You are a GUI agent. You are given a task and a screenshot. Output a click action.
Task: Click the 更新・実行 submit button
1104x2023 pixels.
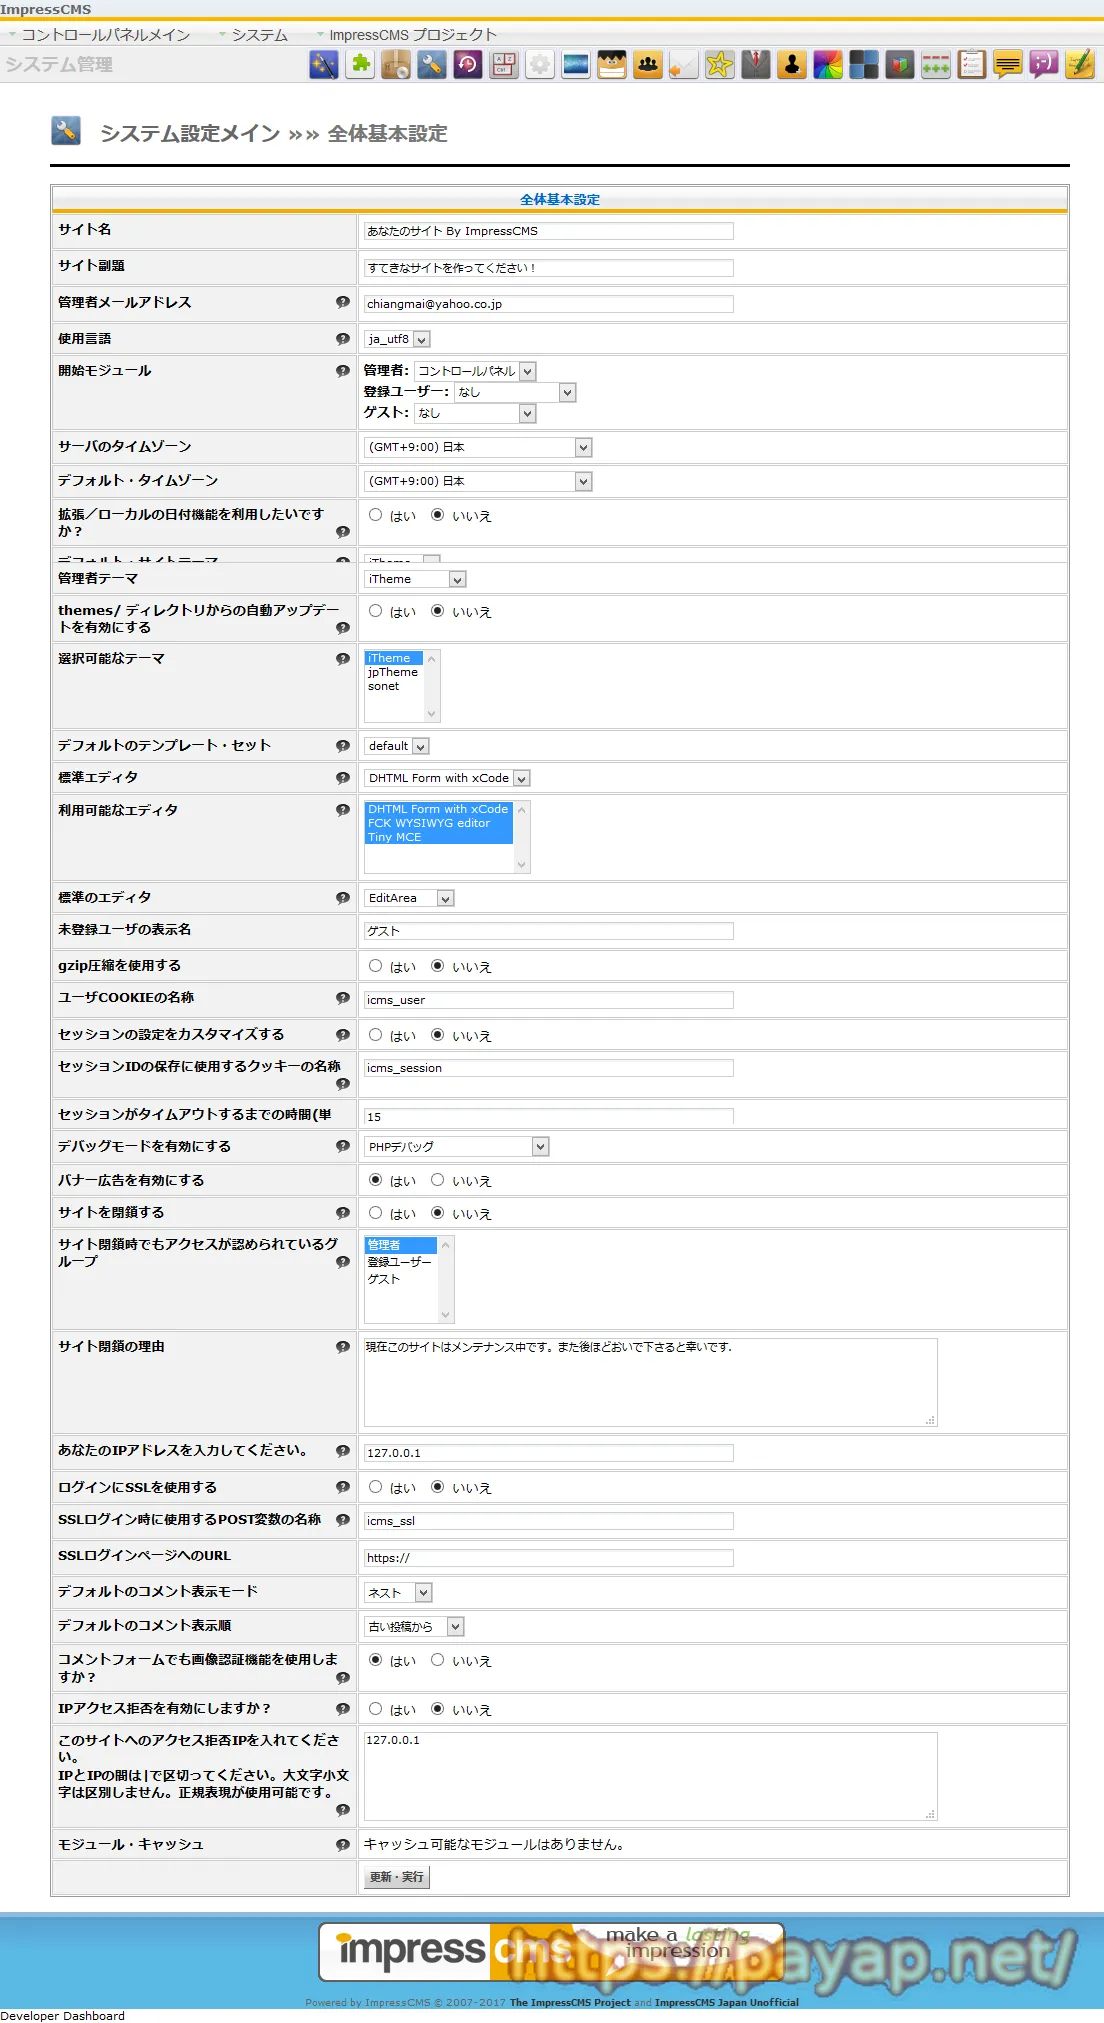coord(397,1877)
